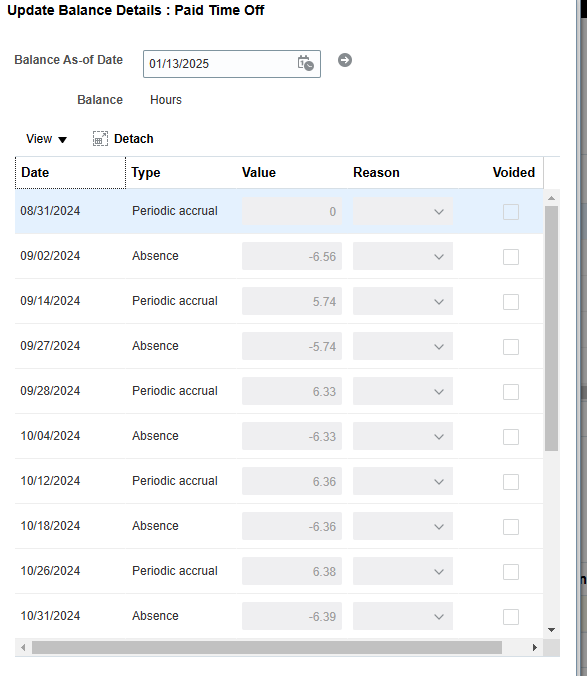Open Reason dropdown for 09/14/2024 row
587x676 pixels.
403,301
